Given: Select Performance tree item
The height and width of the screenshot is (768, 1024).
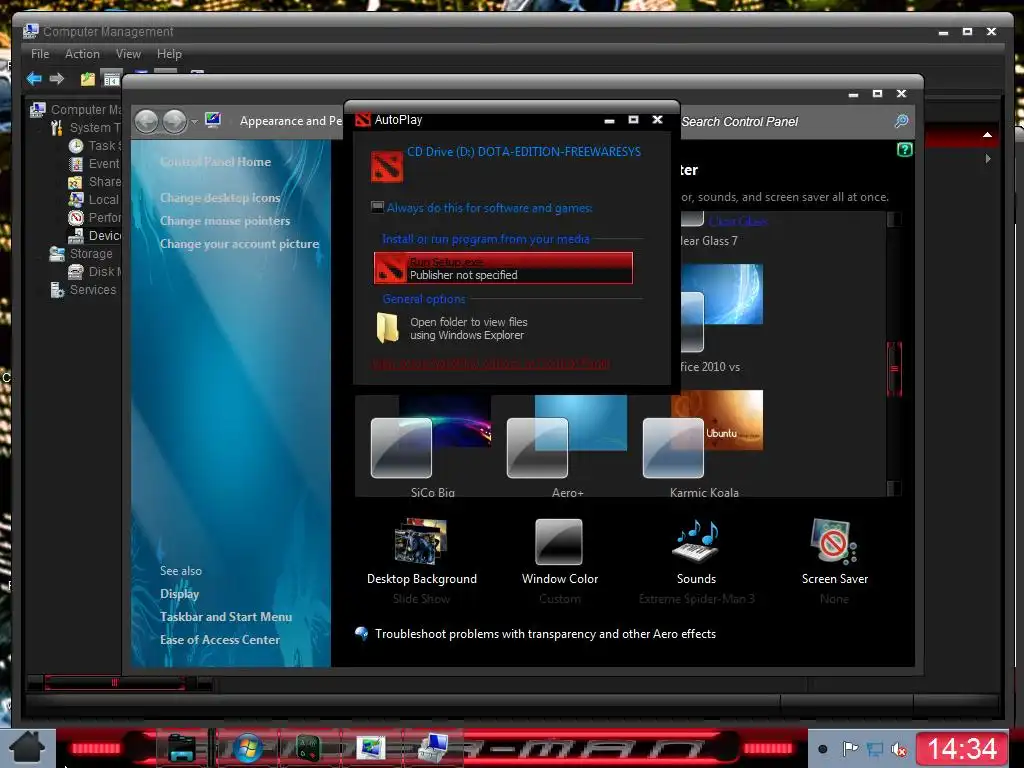Looking at the screenshot, I should coord(104,217).
